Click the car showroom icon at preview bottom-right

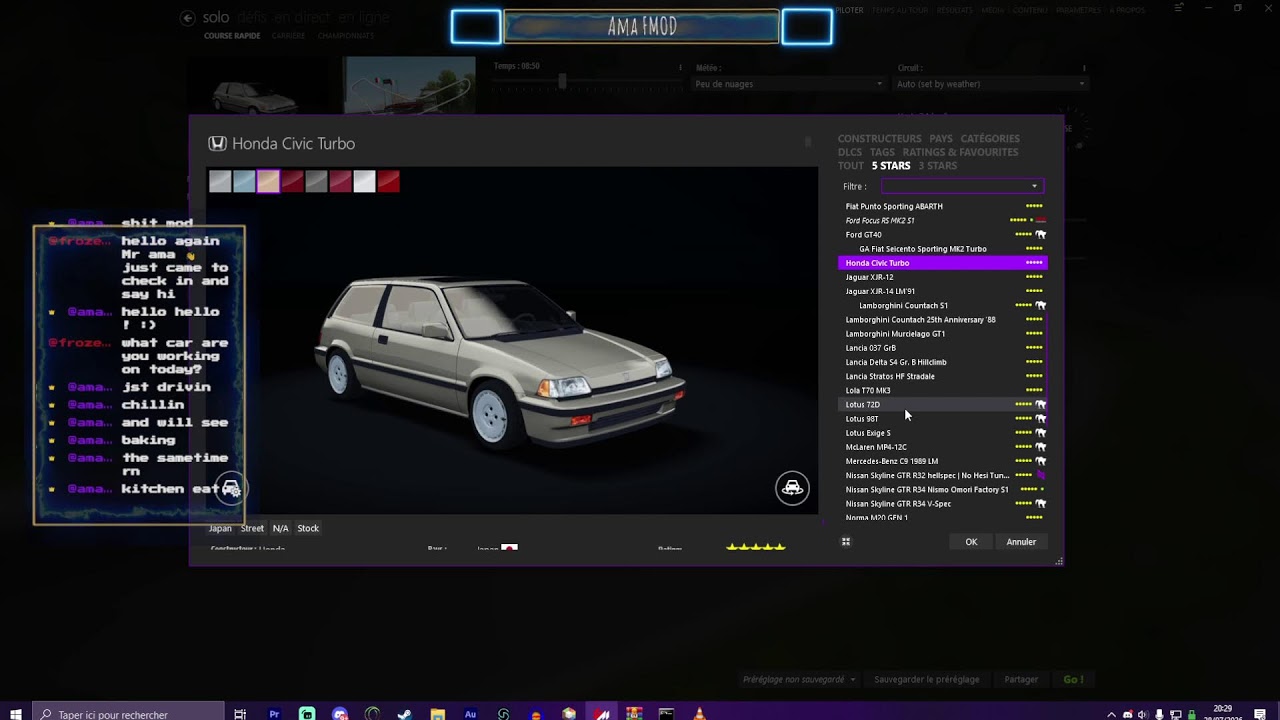click(792, 488)
